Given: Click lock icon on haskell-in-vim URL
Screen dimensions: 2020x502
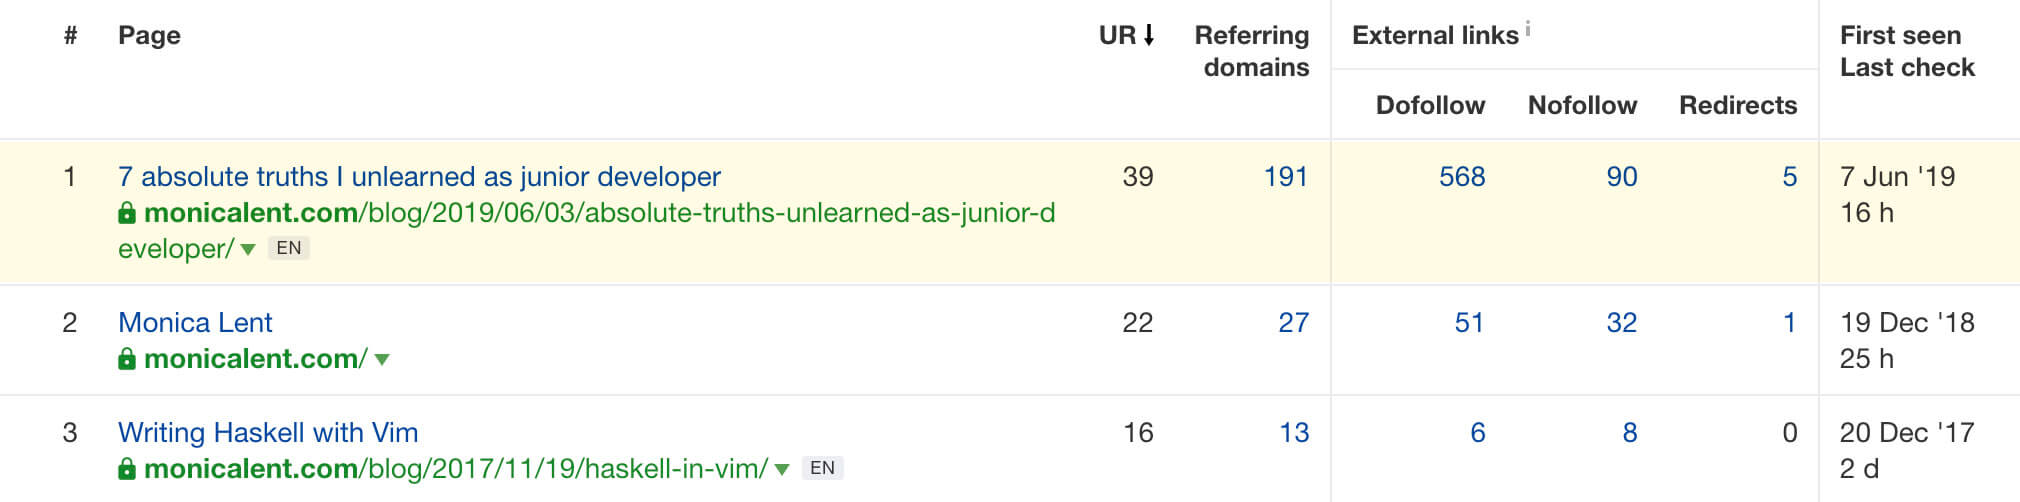Looking at the screenshot, I should click(x=127, y=469).
